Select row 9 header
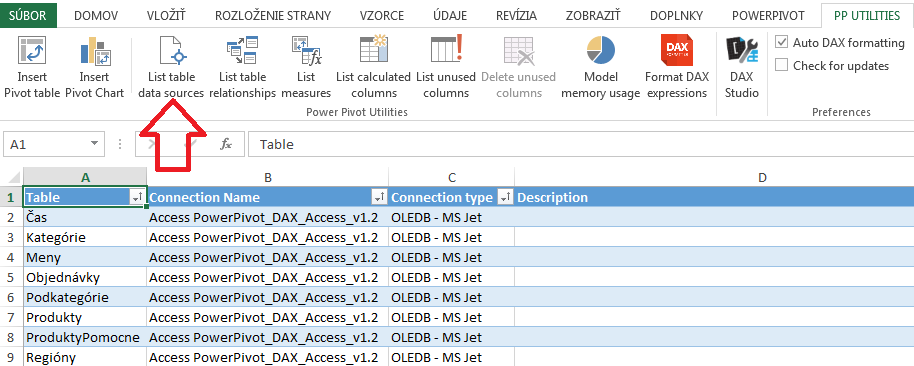This screenshot has height=366, width=914. [11, 357]
